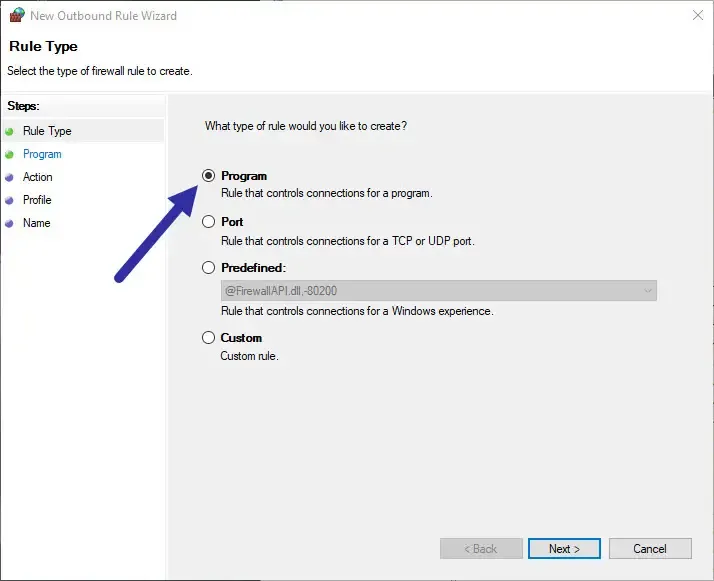Open the Action step in sidebar

tap(38, 177)
